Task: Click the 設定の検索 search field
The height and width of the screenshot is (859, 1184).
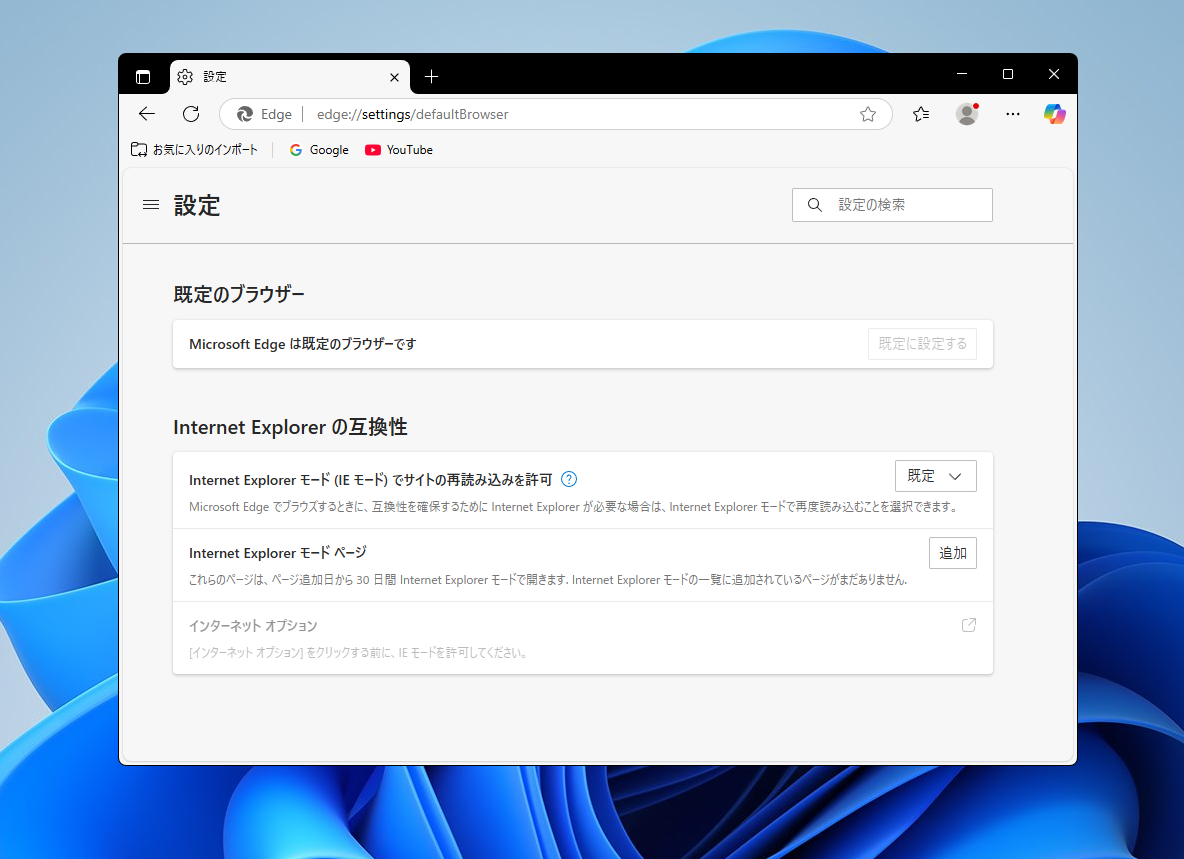Action: (892, 205)
